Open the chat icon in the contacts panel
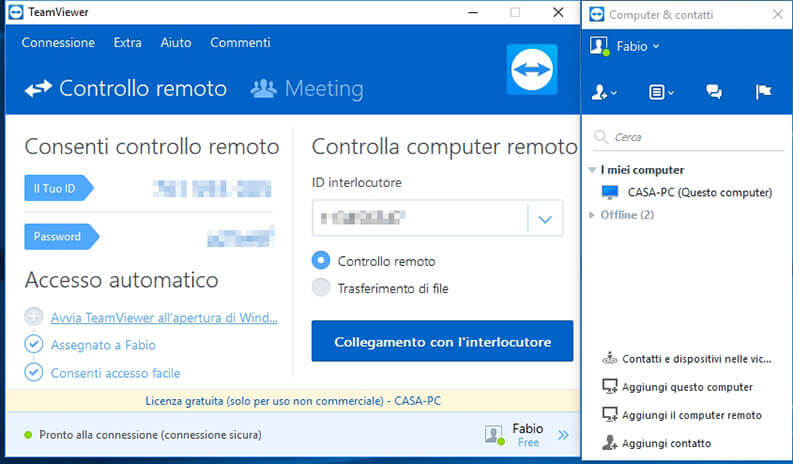The image size is (793, 464). [714, 92]
